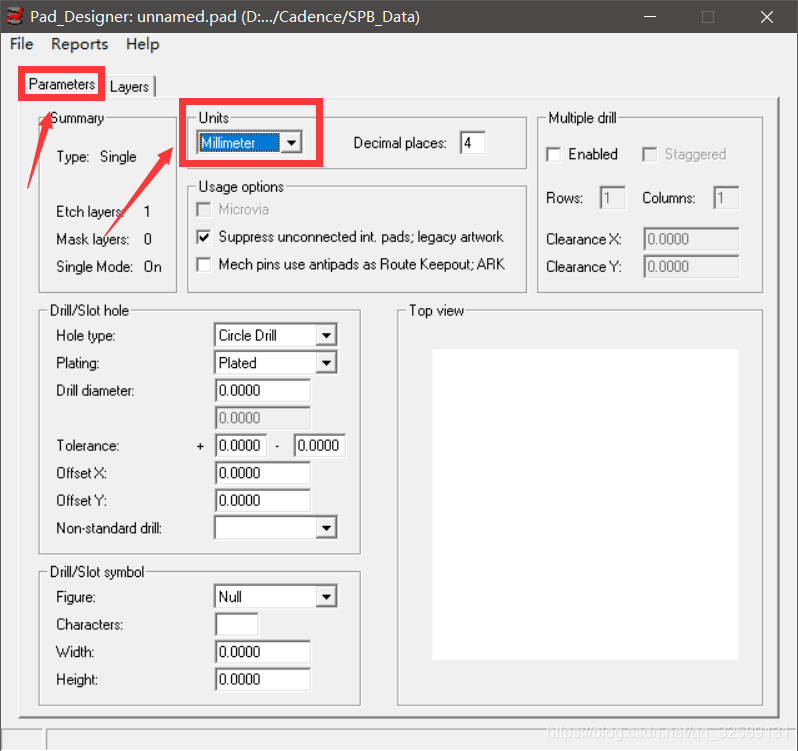Click the Pad Designer app icon in title bar

click(14, 16)
